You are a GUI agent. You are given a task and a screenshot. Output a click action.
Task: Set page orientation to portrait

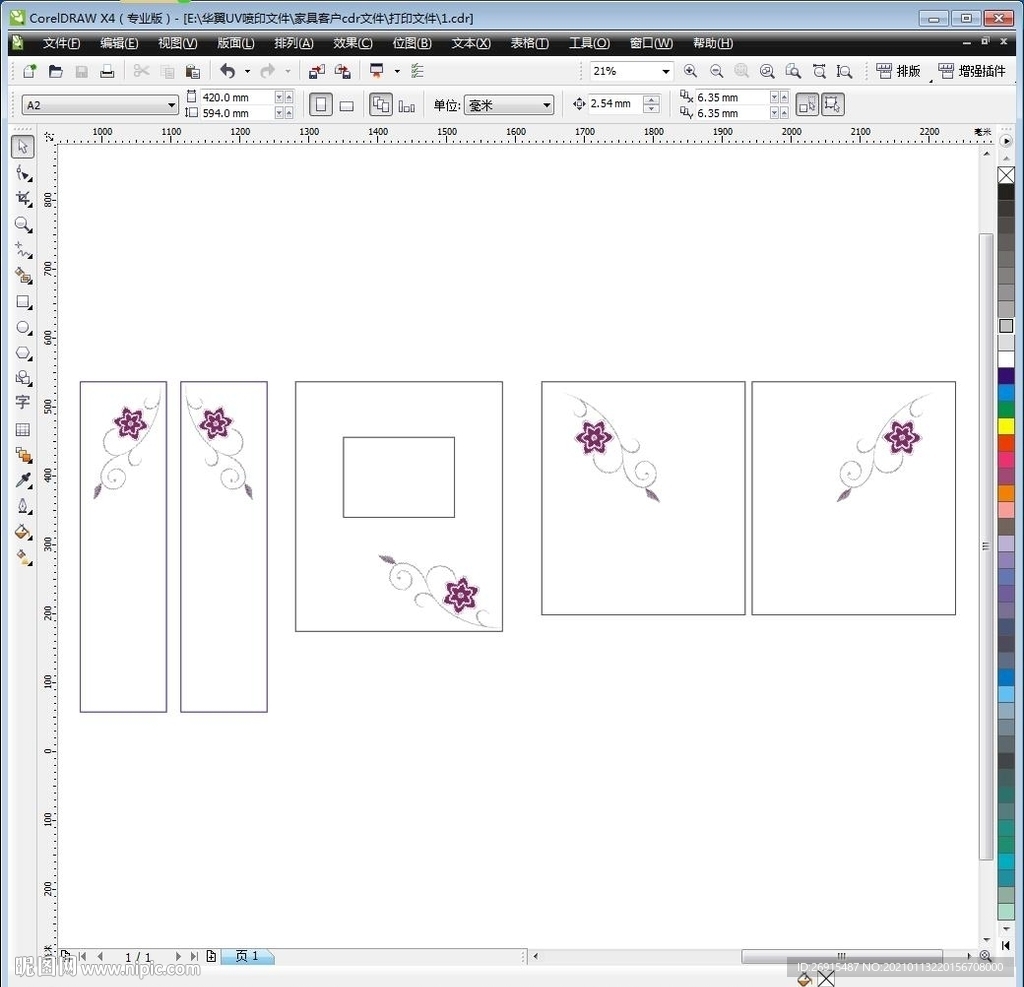point(321,105)
